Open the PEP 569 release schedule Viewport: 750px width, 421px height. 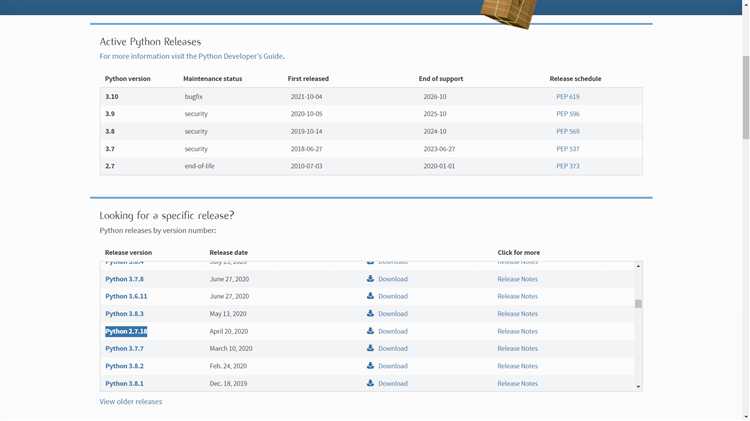tap(568, 131)
